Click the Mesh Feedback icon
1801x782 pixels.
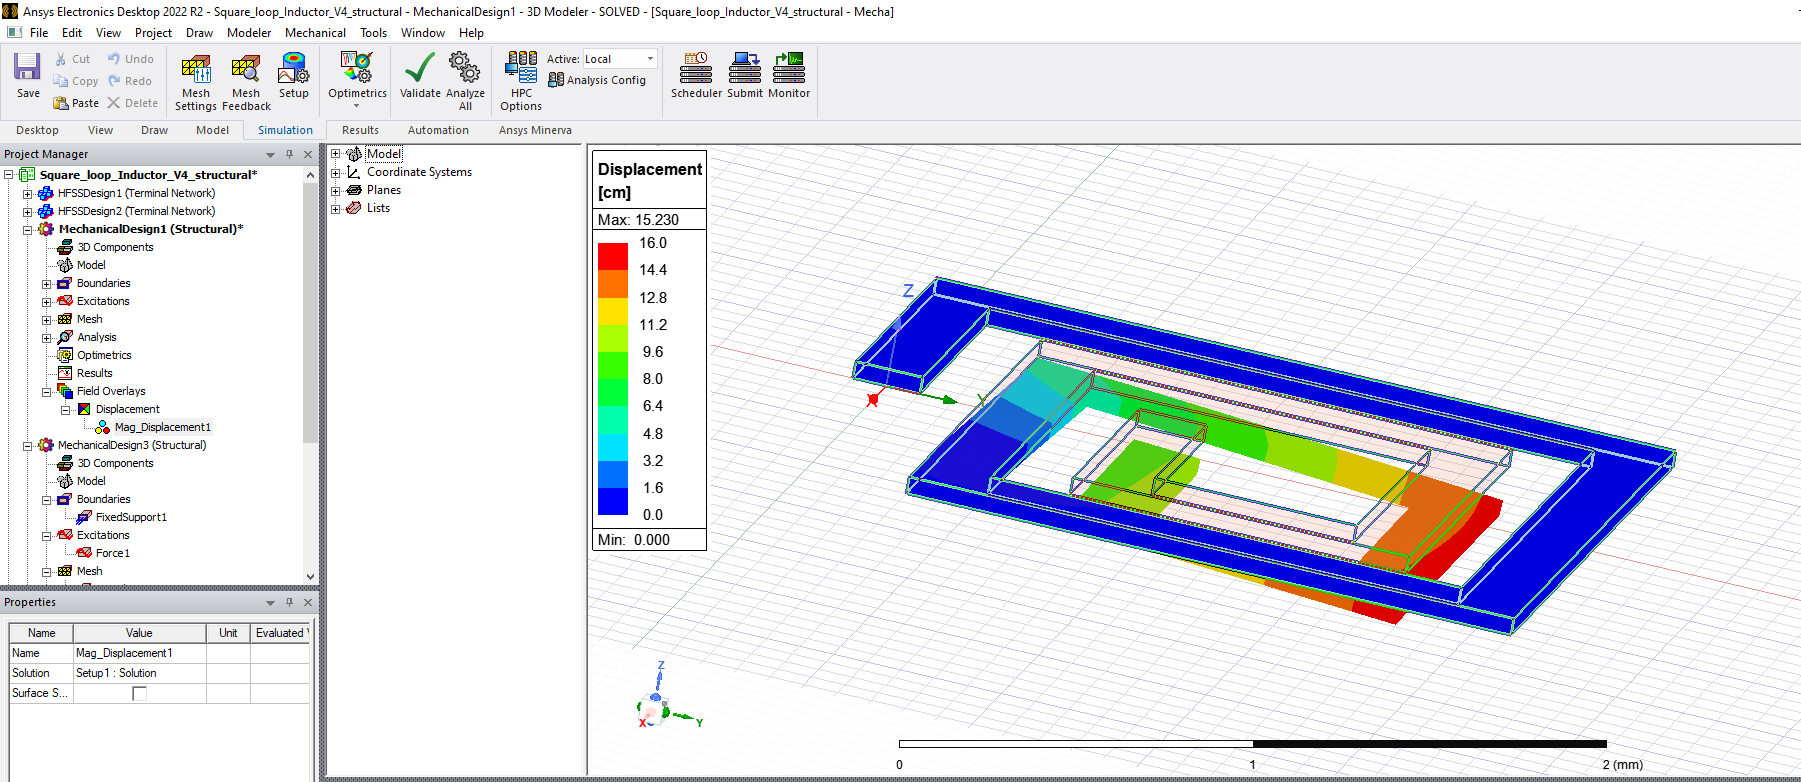coord(245,68)
